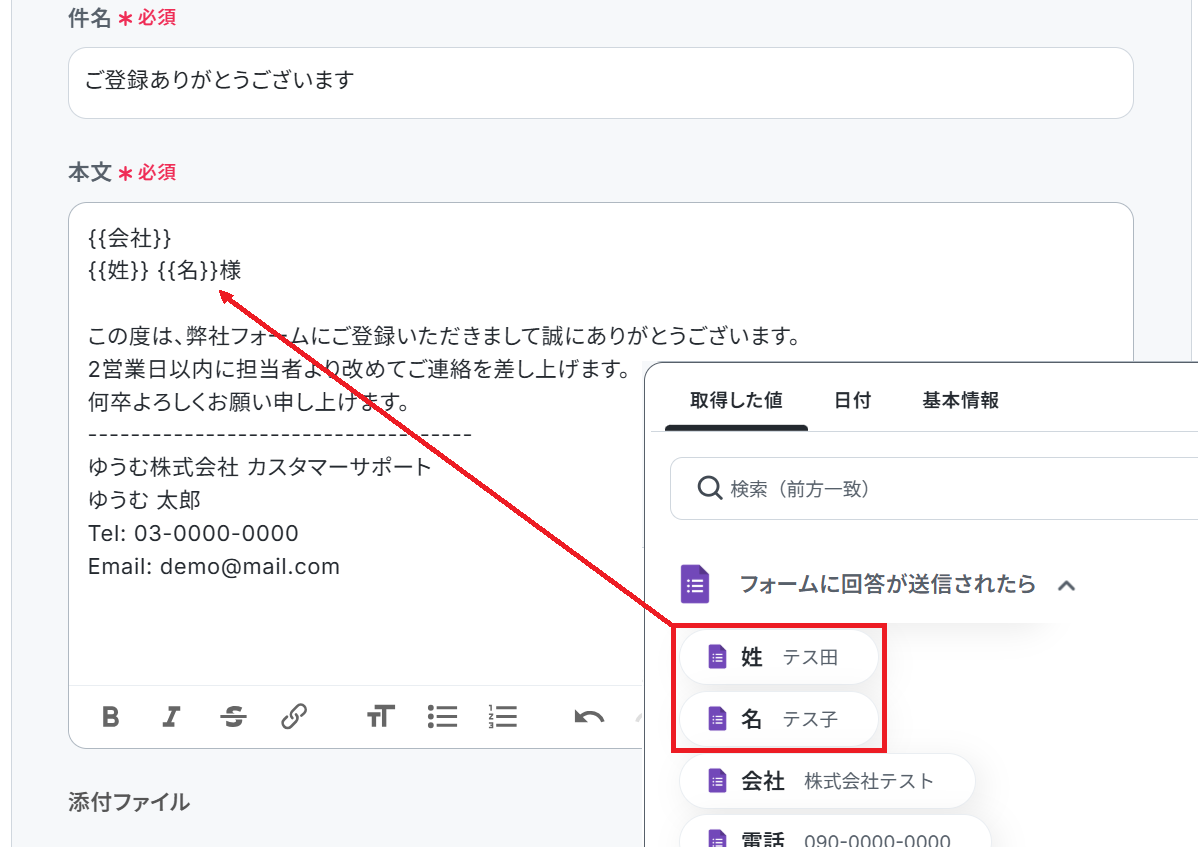
Task: Insert a numbered list
Action: 503,716
